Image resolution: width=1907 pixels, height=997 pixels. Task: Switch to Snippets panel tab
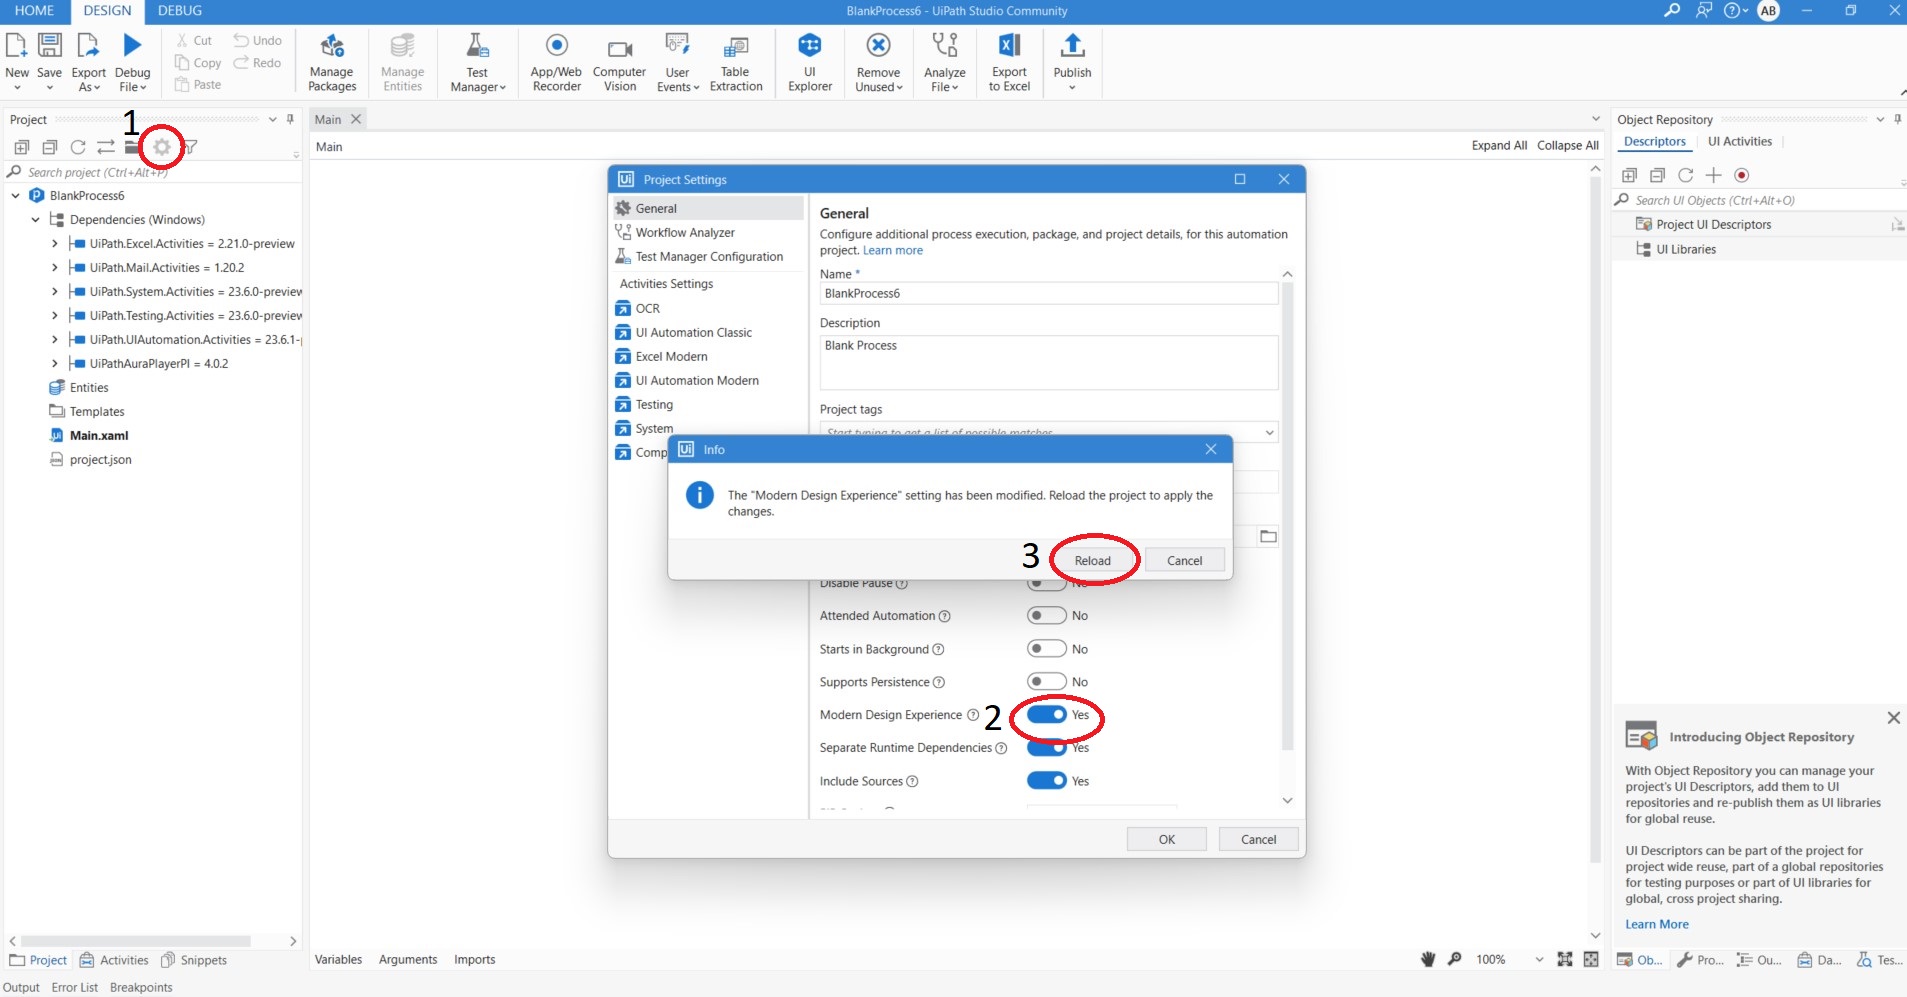(x=194, y=960)
